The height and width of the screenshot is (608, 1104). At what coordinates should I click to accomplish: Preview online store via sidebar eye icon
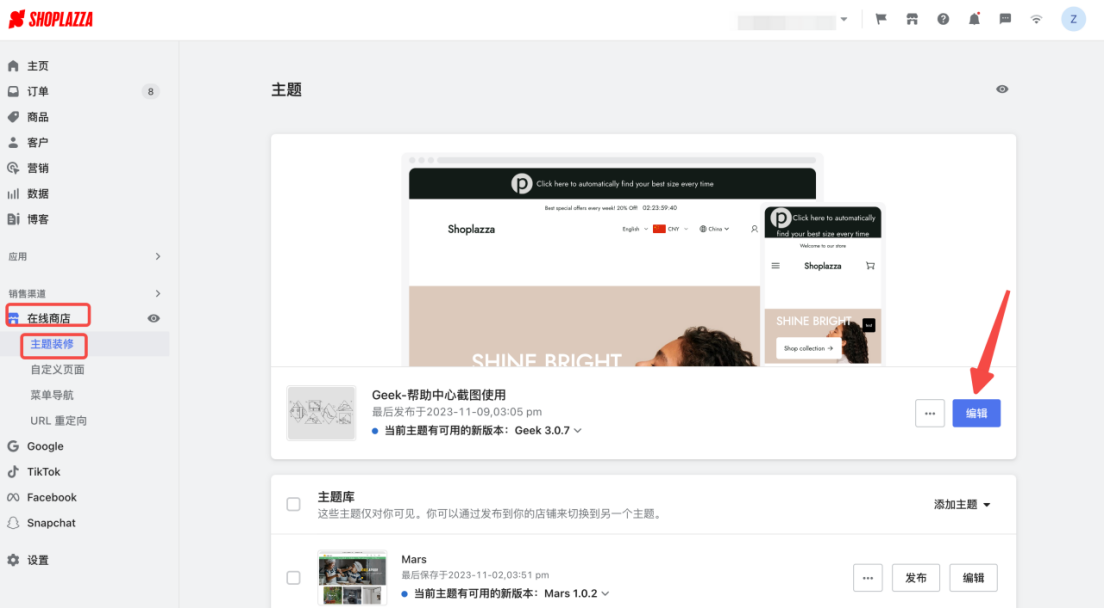[153, 319]
